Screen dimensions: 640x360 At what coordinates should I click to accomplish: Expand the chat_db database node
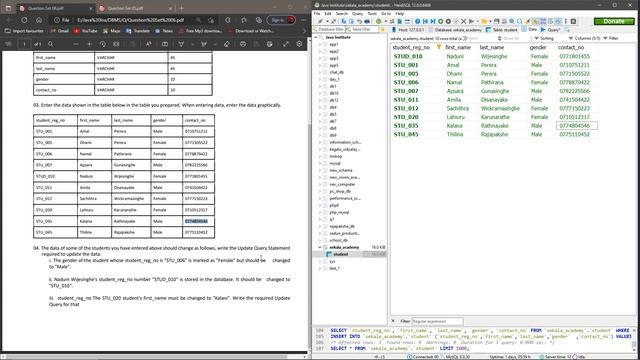tap(320, 72)
